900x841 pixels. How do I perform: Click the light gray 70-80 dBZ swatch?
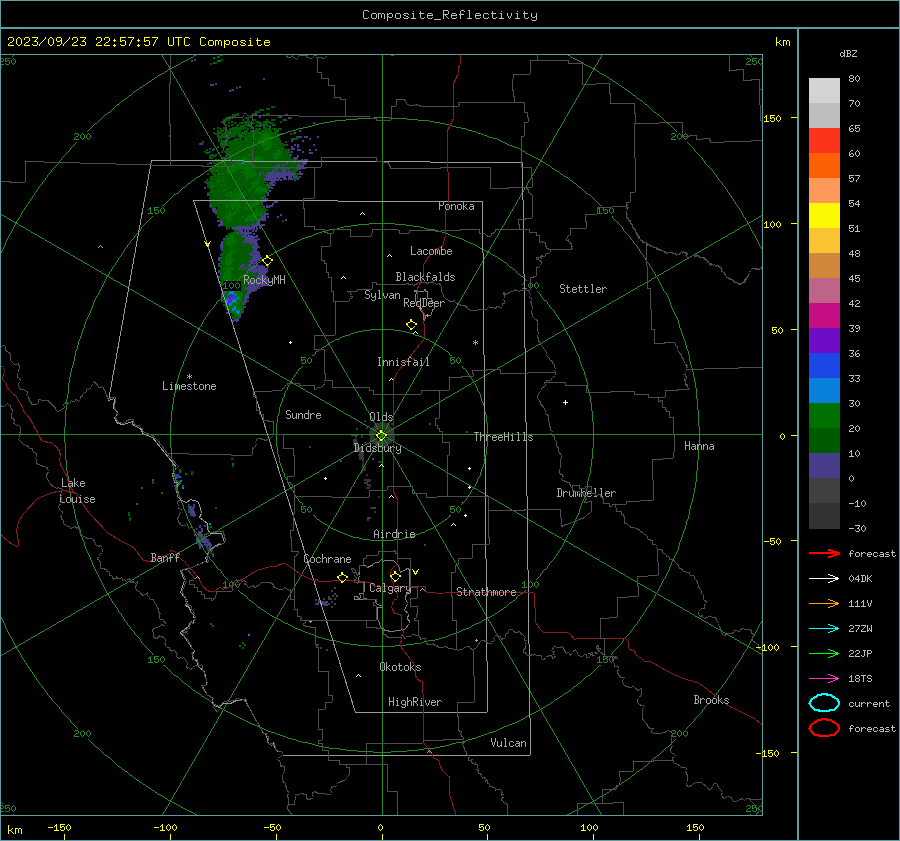point(824,91)
